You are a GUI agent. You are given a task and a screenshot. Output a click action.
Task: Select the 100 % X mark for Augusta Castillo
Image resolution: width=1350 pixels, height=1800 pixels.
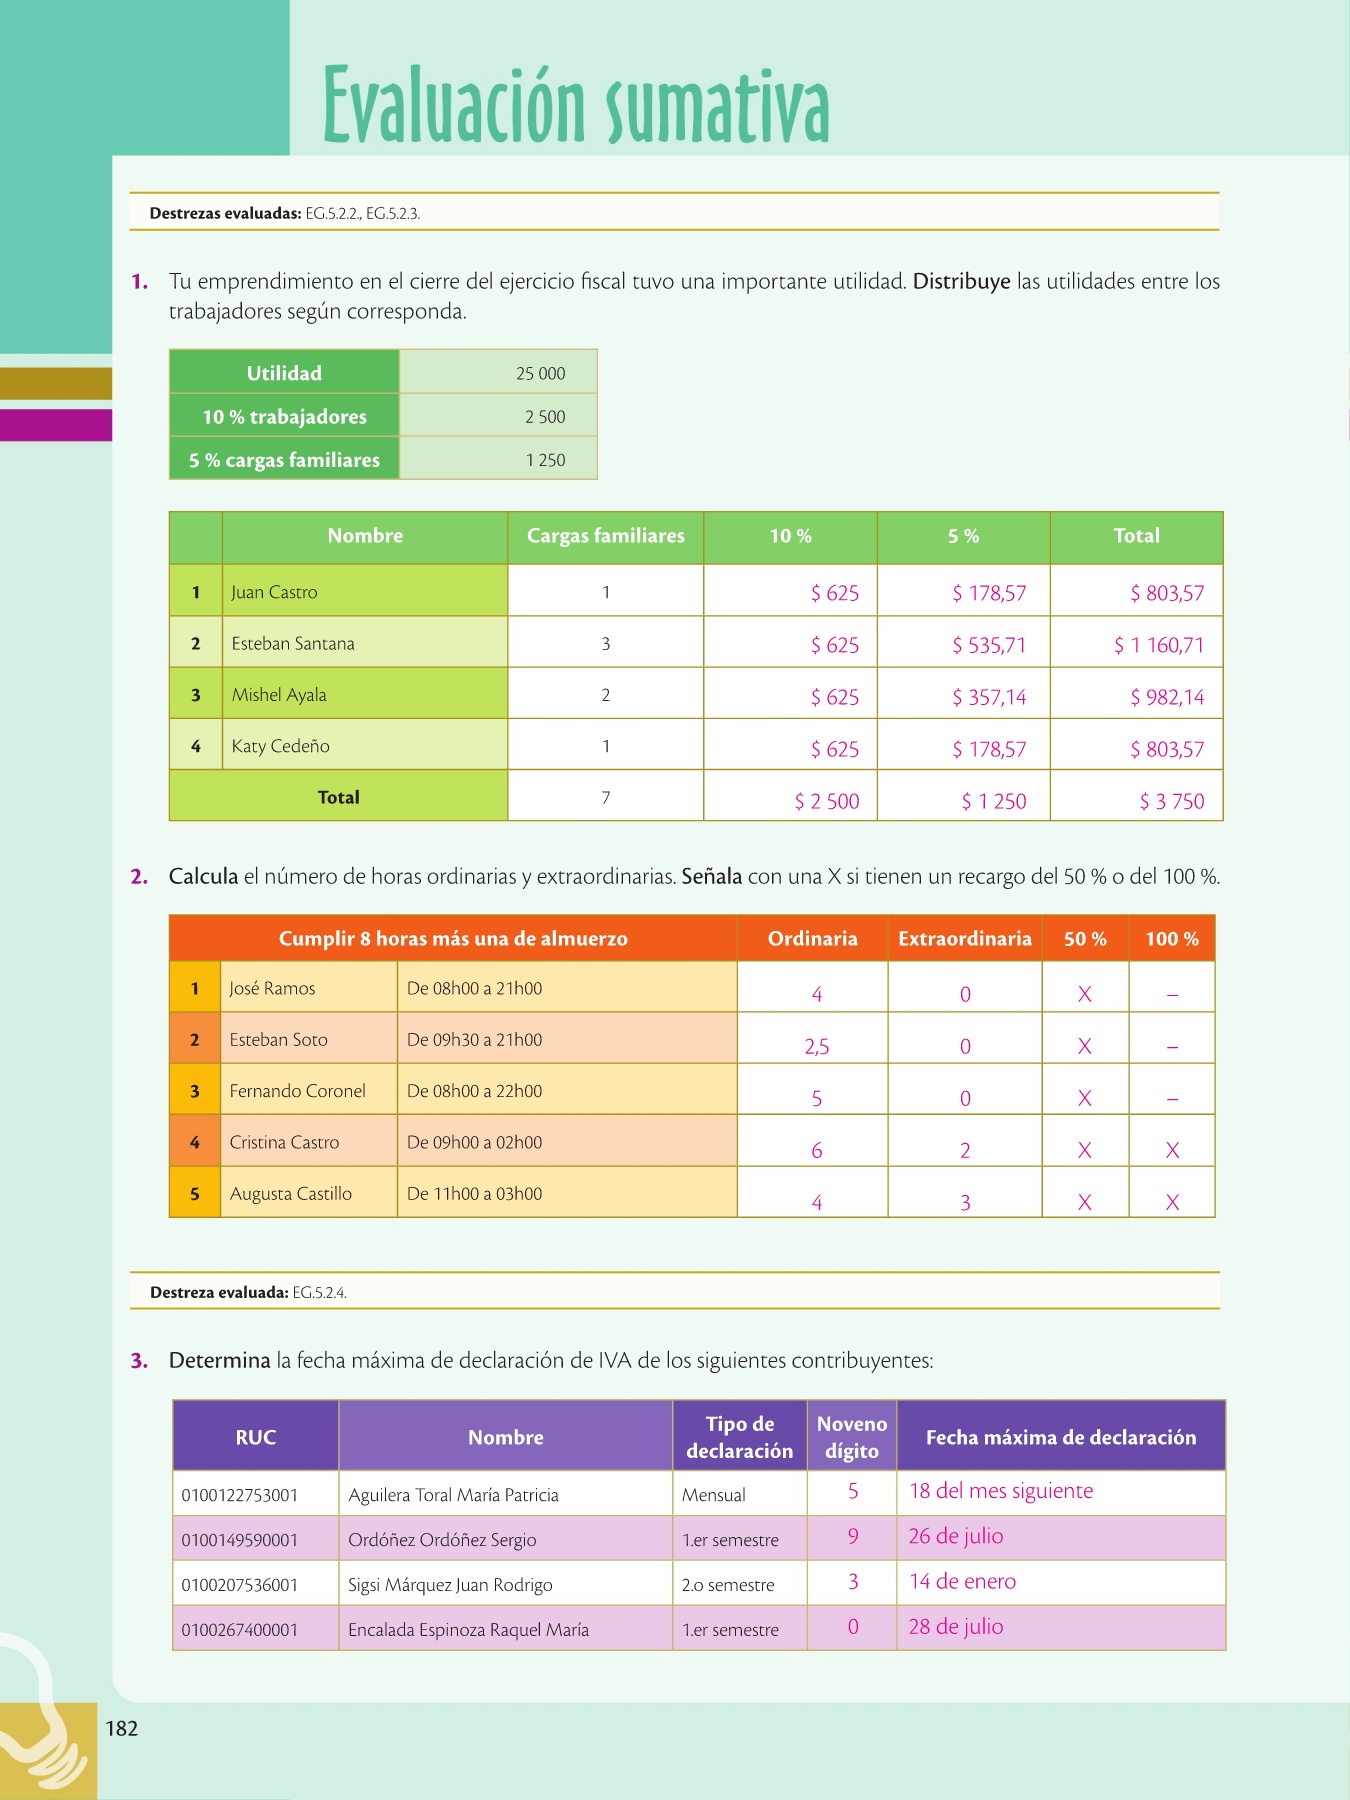coord(1172,1202)
